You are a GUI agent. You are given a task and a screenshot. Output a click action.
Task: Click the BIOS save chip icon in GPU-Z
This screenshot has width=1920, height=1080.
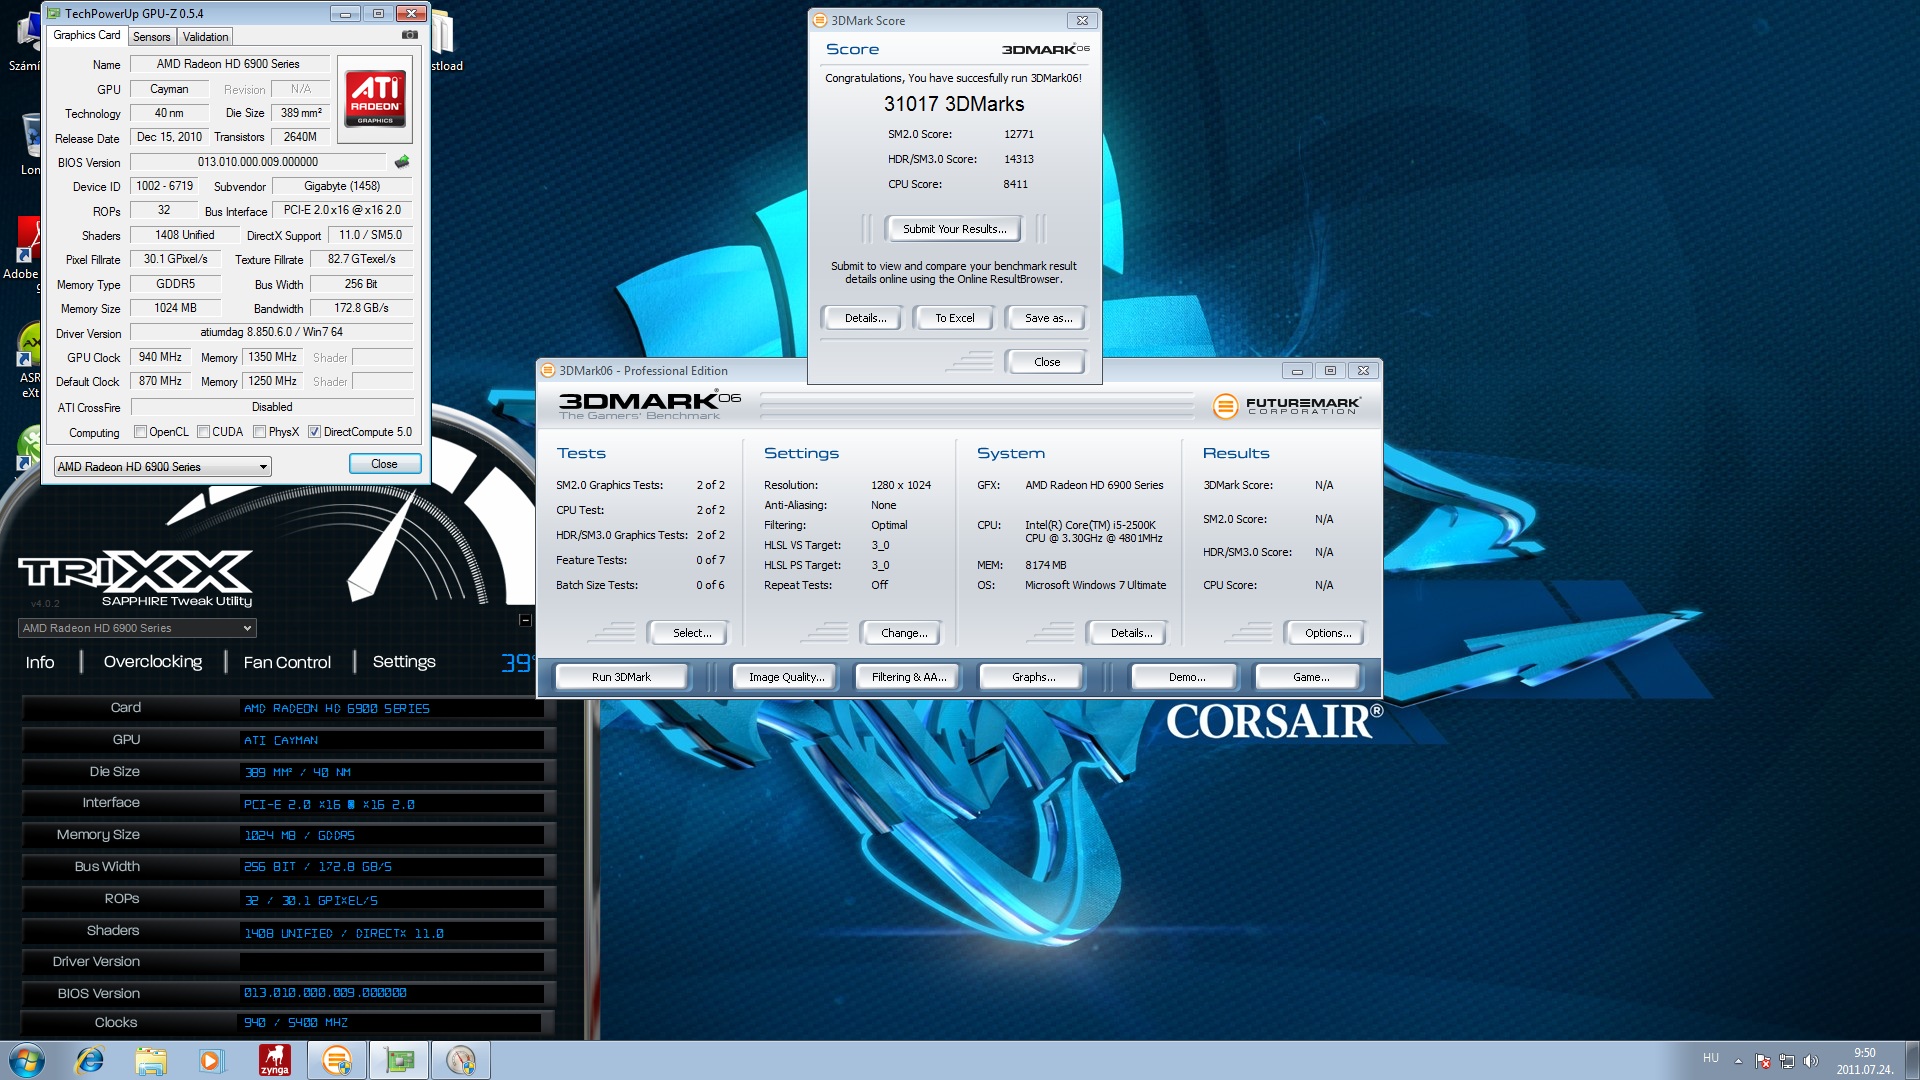coord(402,162)
